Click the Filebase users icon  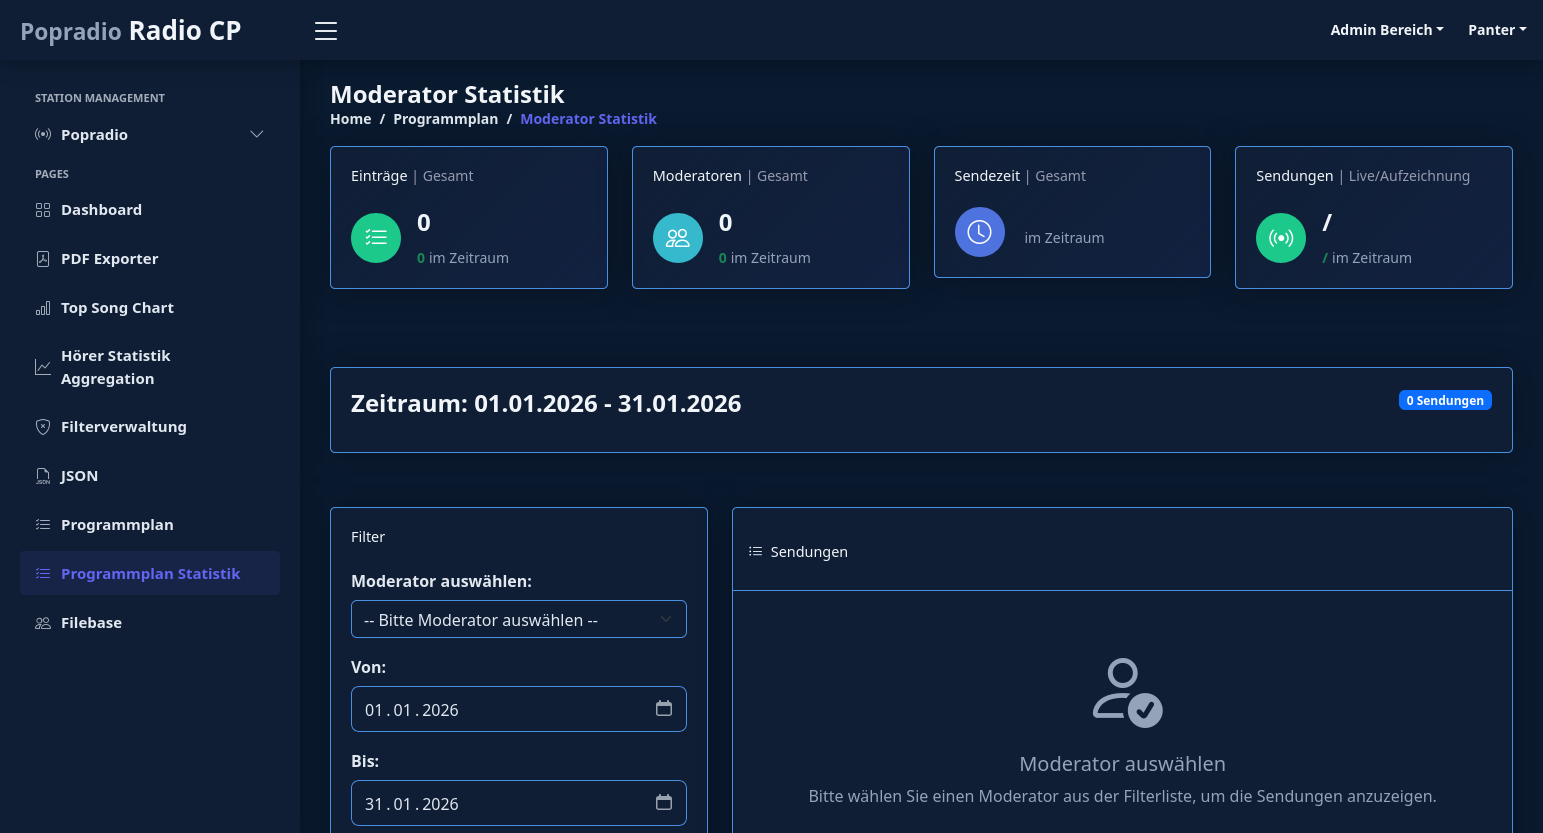click(x=43, y=622)
